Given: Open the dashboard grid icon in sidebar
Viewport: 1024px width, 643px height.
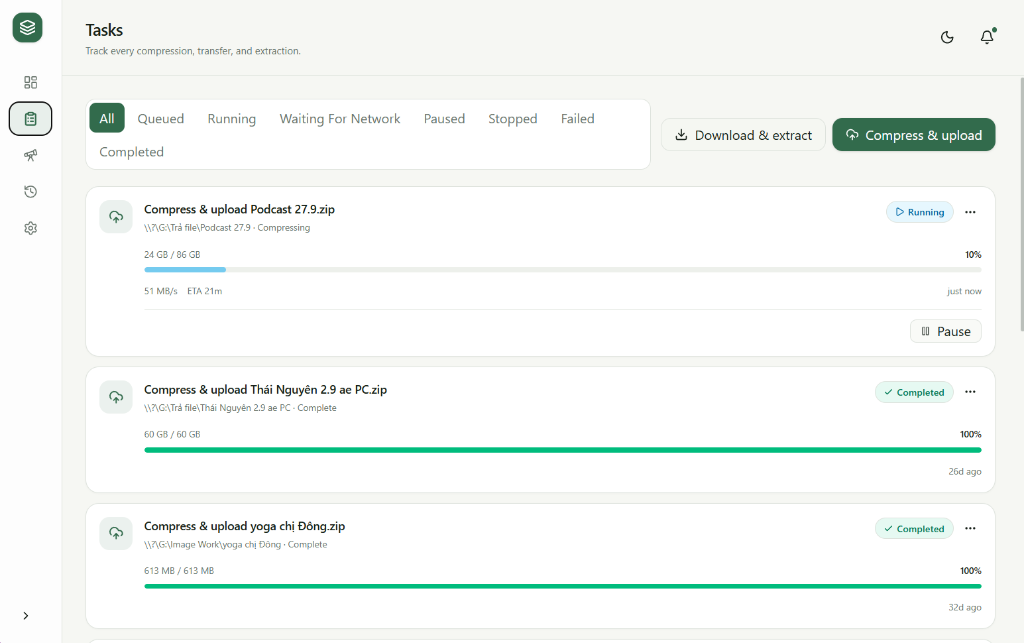Looking at the screenshot, I should click(x=30, y=82).
